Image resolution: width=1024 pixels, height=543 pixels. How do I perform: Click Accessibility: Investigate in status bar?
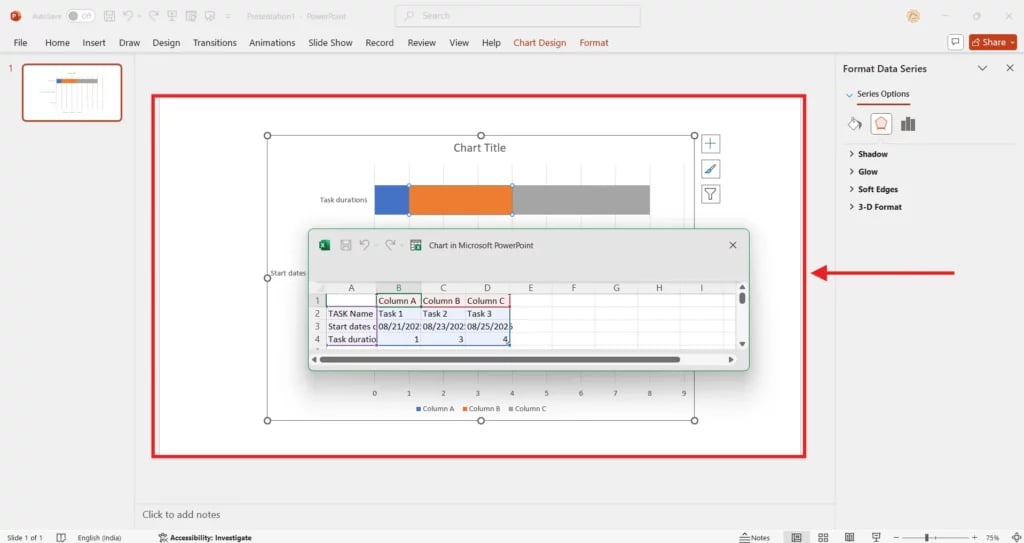tap(205, 537)
